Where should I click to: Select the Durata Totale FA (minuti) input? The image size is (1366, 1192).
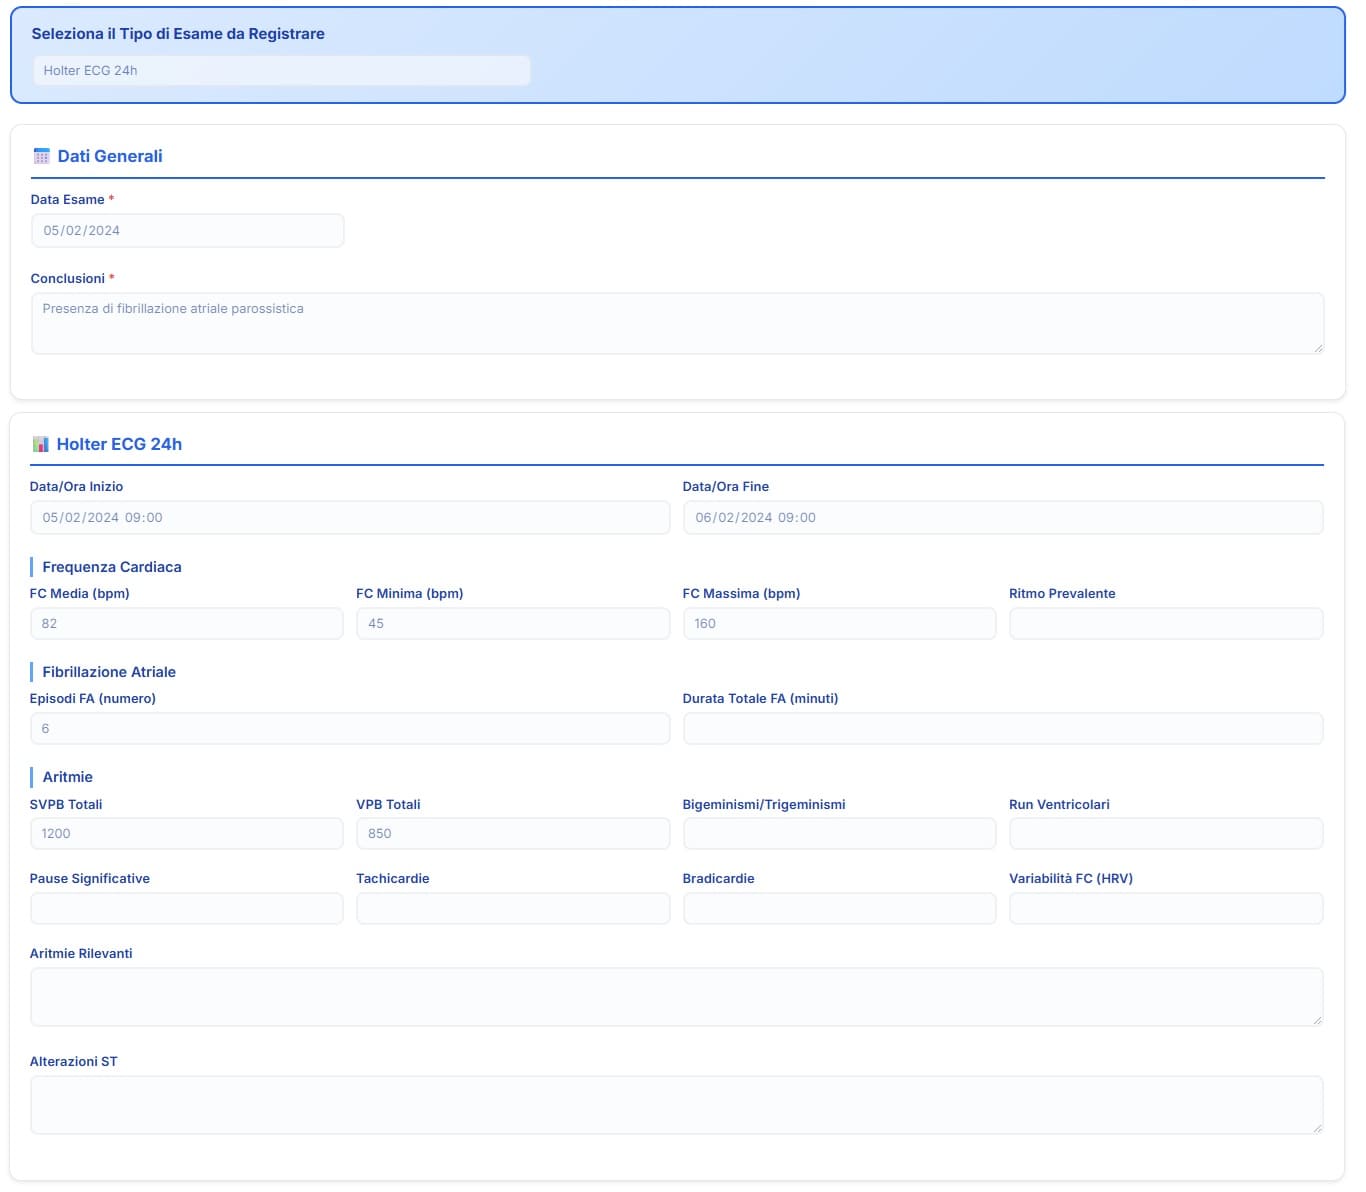point(1002,729)
